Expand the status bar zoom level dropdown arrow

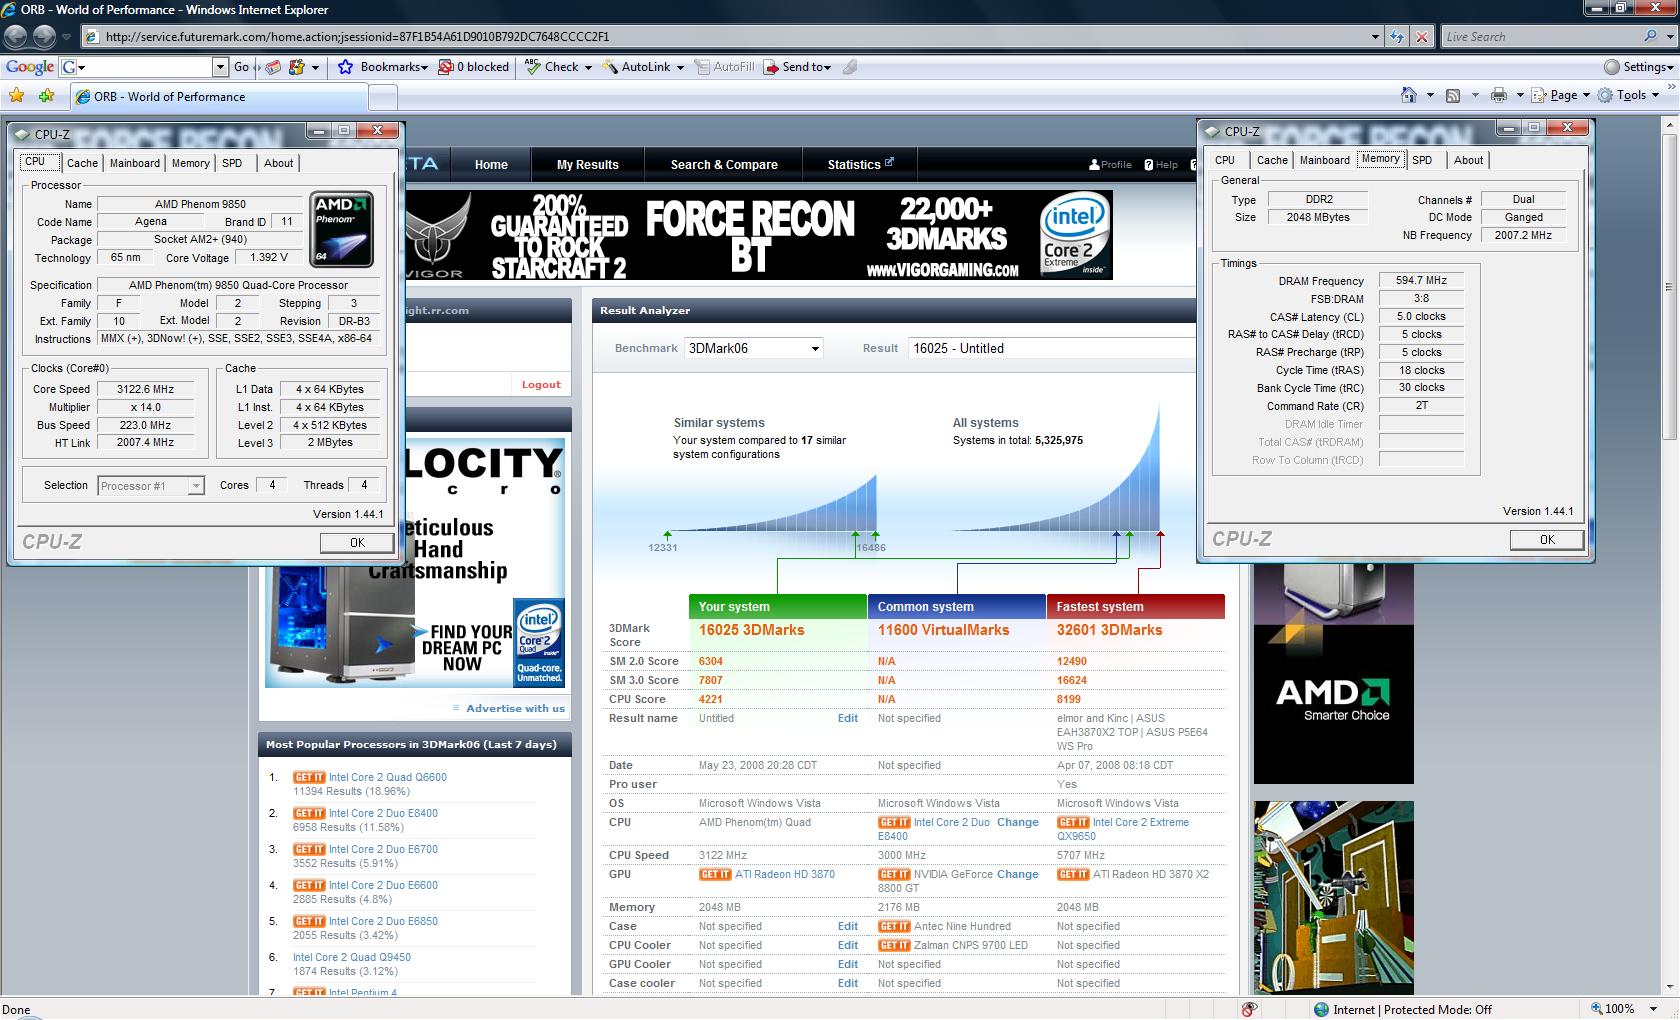tap(1654, 1009)
